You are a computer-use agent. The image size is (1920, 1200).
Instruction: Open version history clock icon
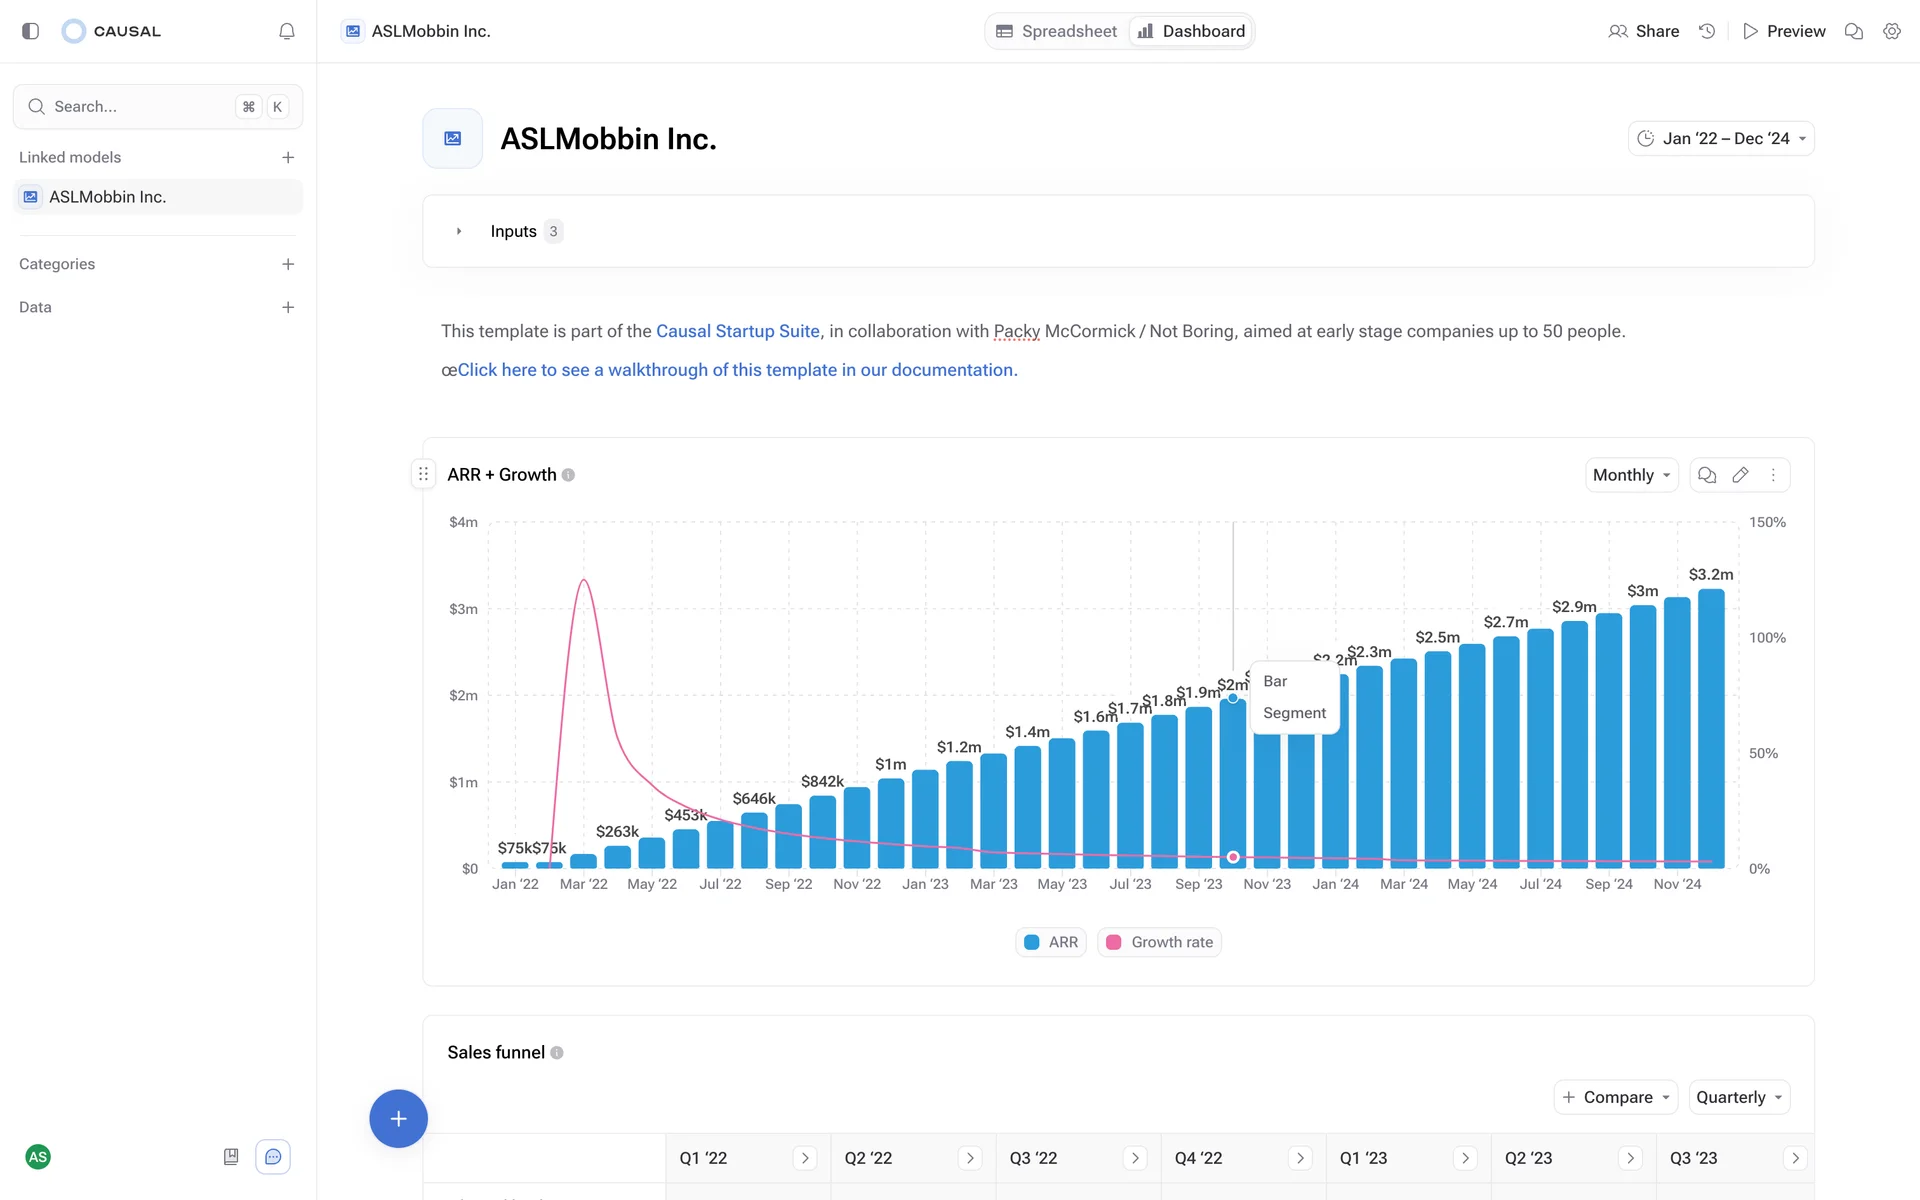pos(1707,31)
